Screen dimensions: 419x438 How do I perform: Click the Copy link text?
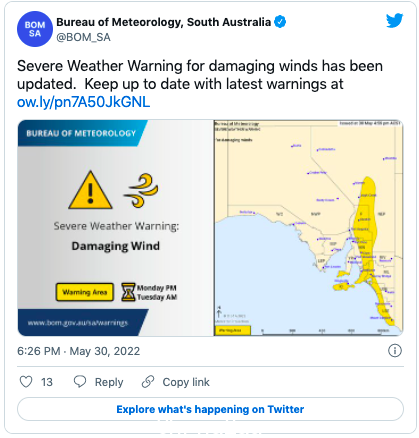pyautogui.click(x=186, y=382)
